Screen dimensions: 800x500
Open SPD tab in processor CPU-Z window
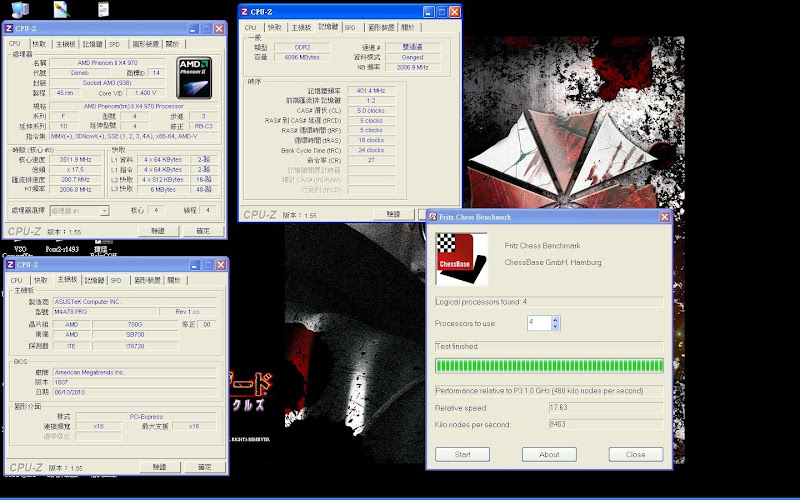(114, 44)
